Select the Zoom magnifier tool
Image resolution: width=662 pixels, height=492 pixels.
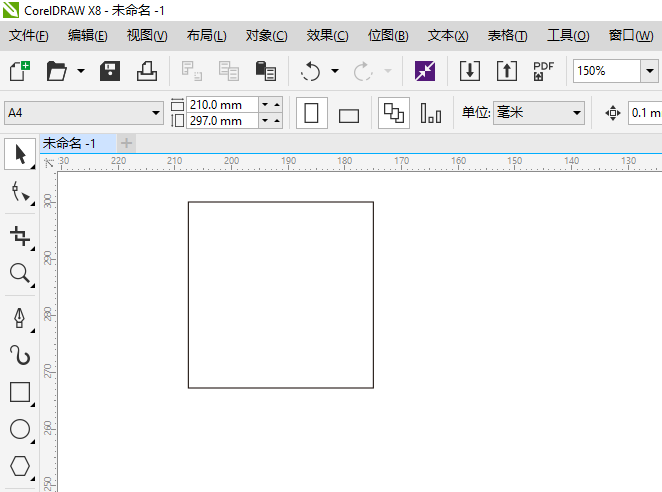click(20, 273)
